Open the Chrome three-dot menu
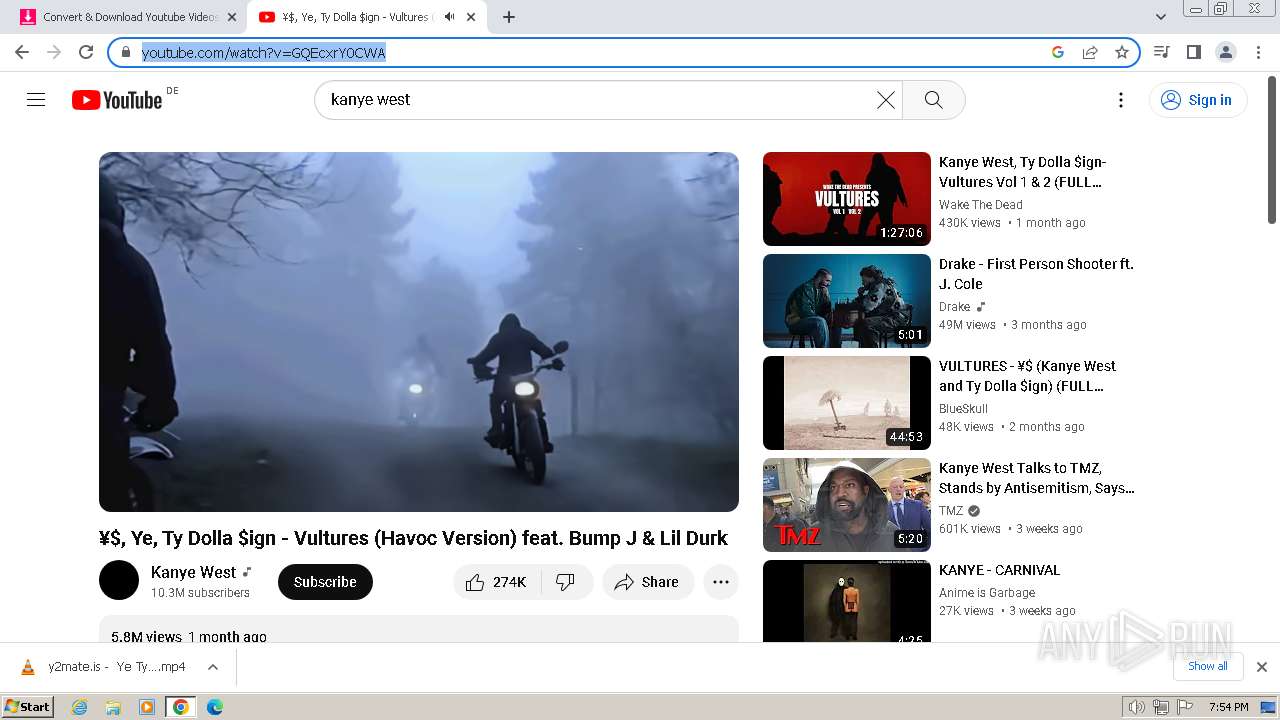The width and height of the screenshot is (1280, 720). (1258, 52)
